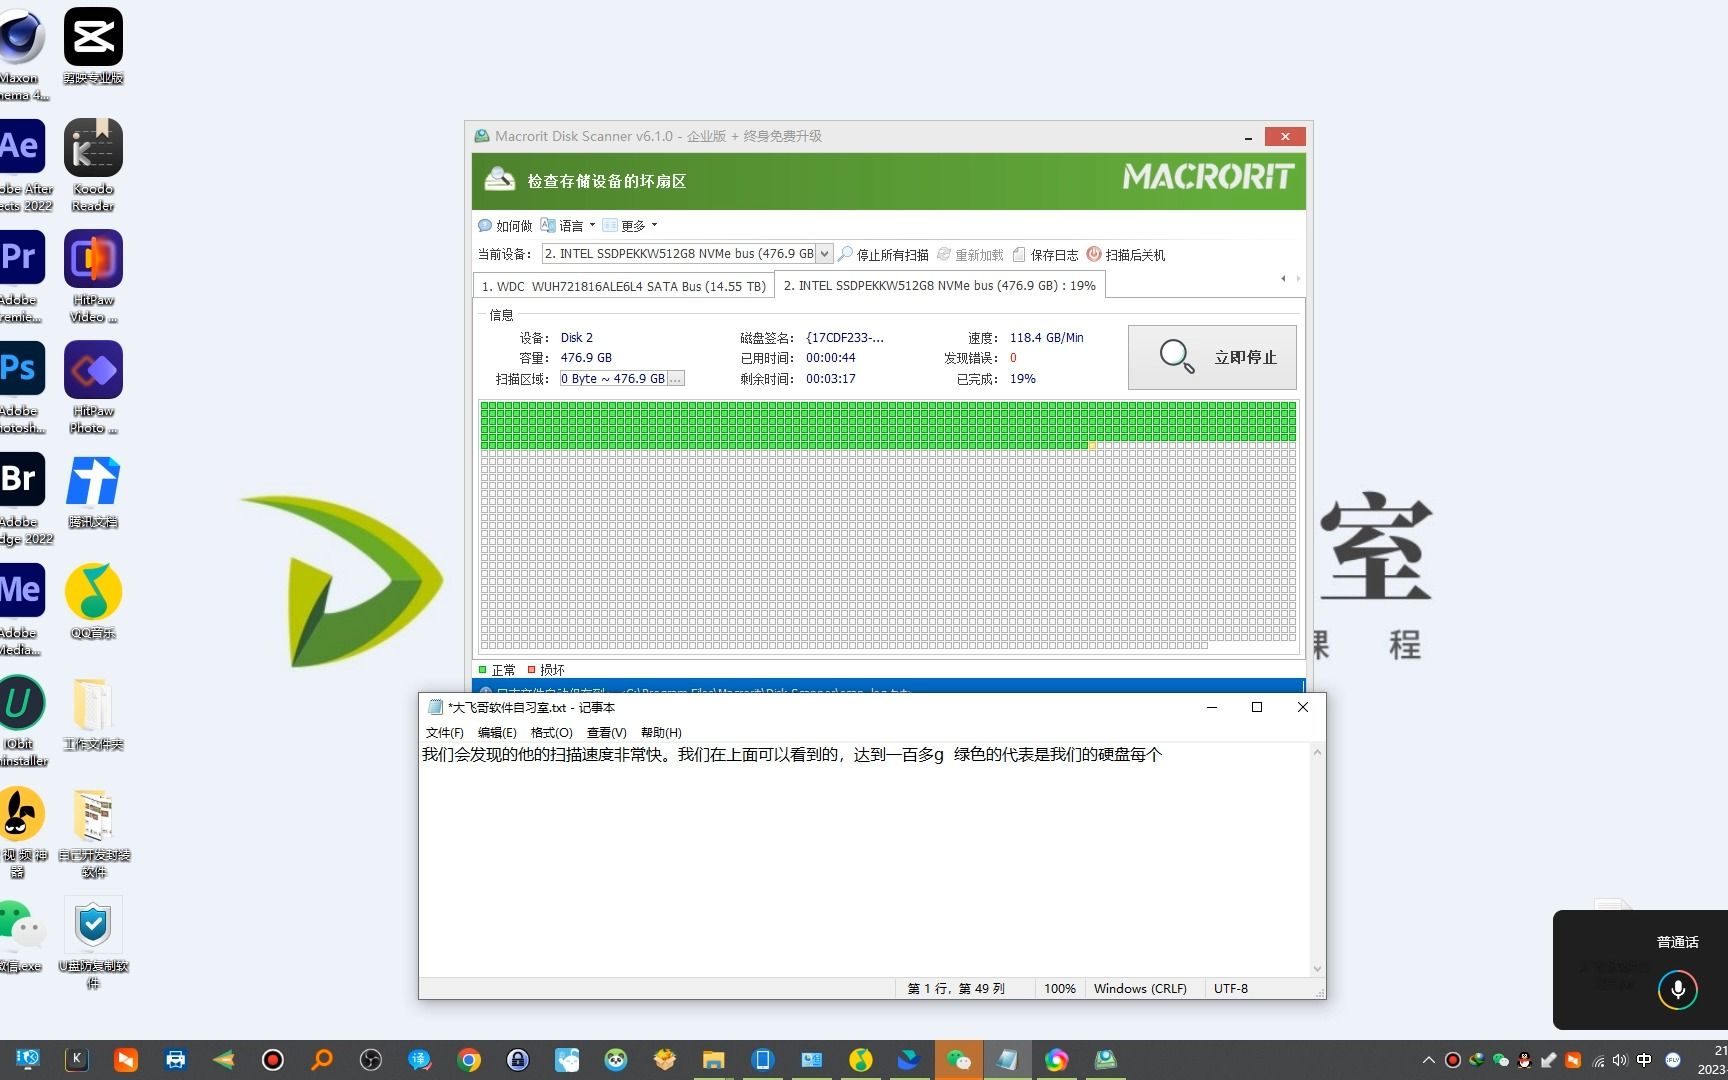Select Koodo Reader desktop icon
The width and height of the screenshot is (1728, 1080).
coord(93,165)
